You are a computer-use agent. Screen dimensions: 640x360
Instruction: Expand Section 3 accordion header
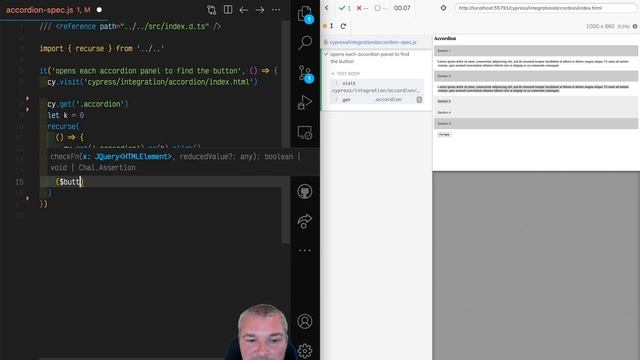[536, 101]
